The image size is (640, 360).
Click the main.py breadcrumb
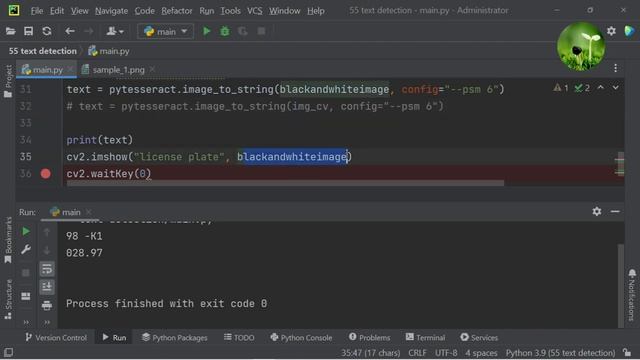[109, 51]
